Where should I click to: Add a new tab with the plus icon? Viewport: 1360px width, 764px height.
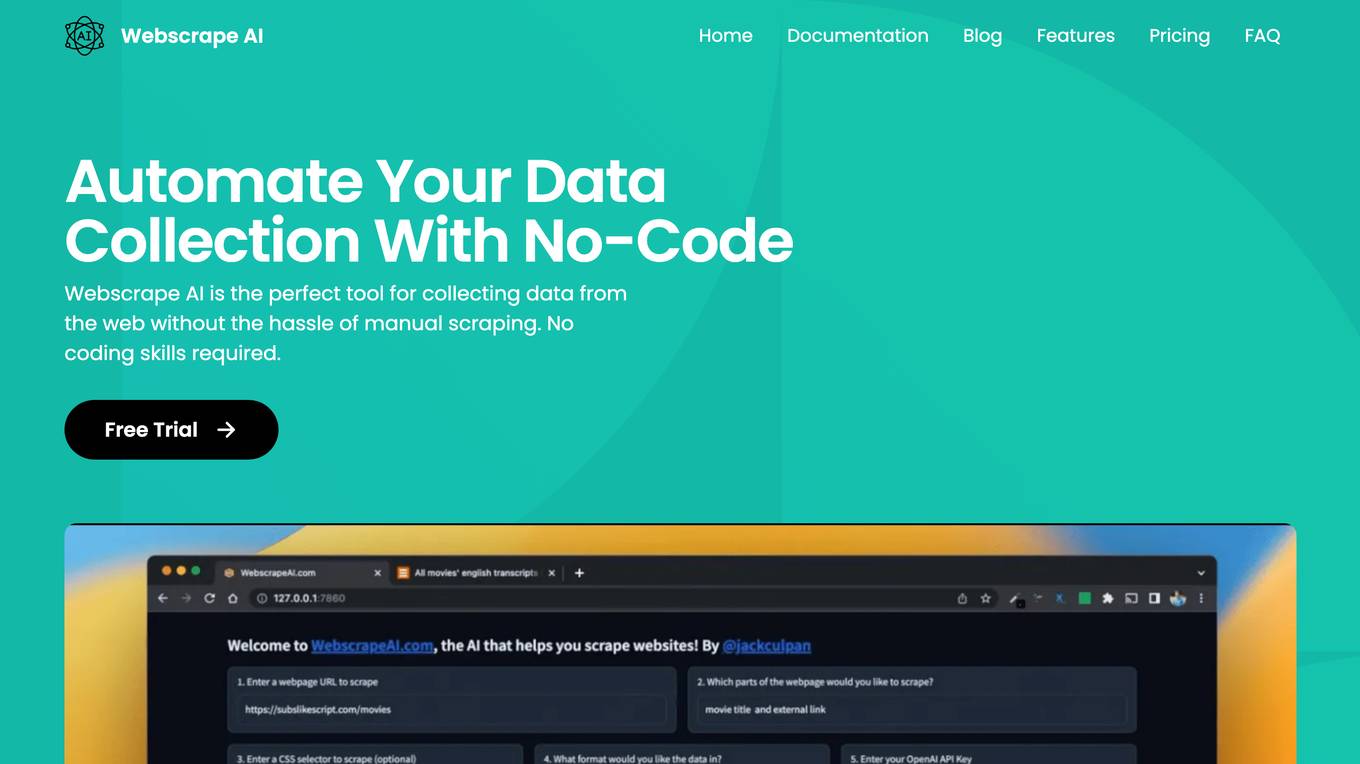click(579, 573)
